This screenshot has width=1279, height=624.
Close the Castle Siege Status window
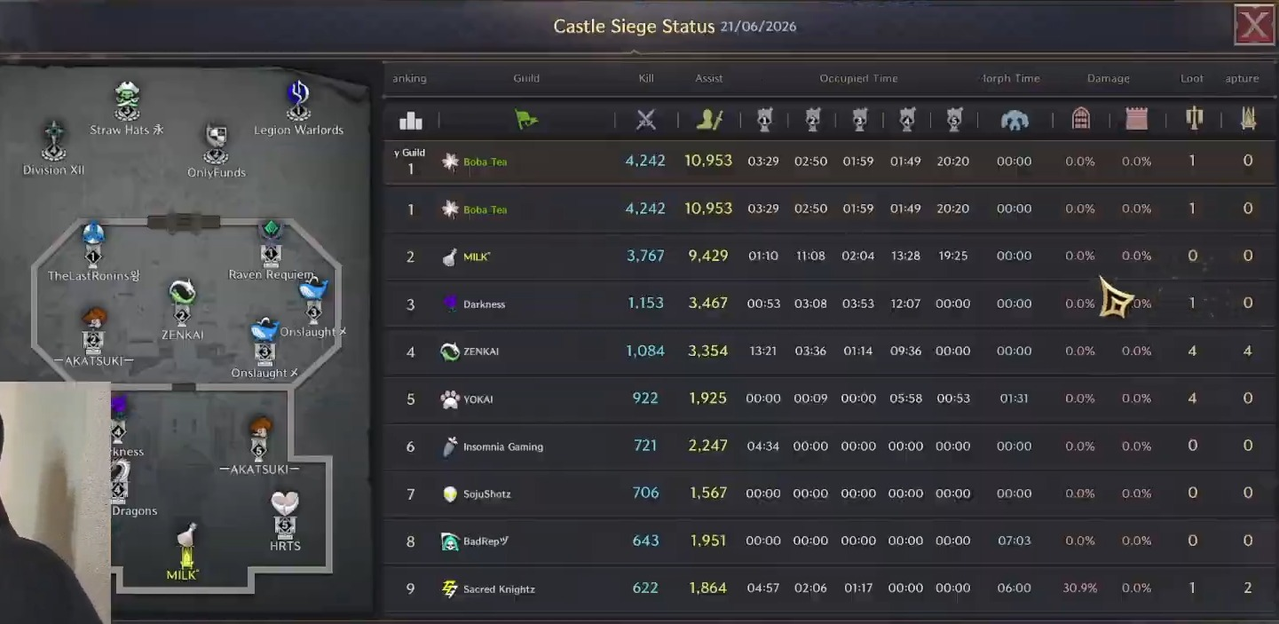pyautogui.click(x=1254, y=25)
